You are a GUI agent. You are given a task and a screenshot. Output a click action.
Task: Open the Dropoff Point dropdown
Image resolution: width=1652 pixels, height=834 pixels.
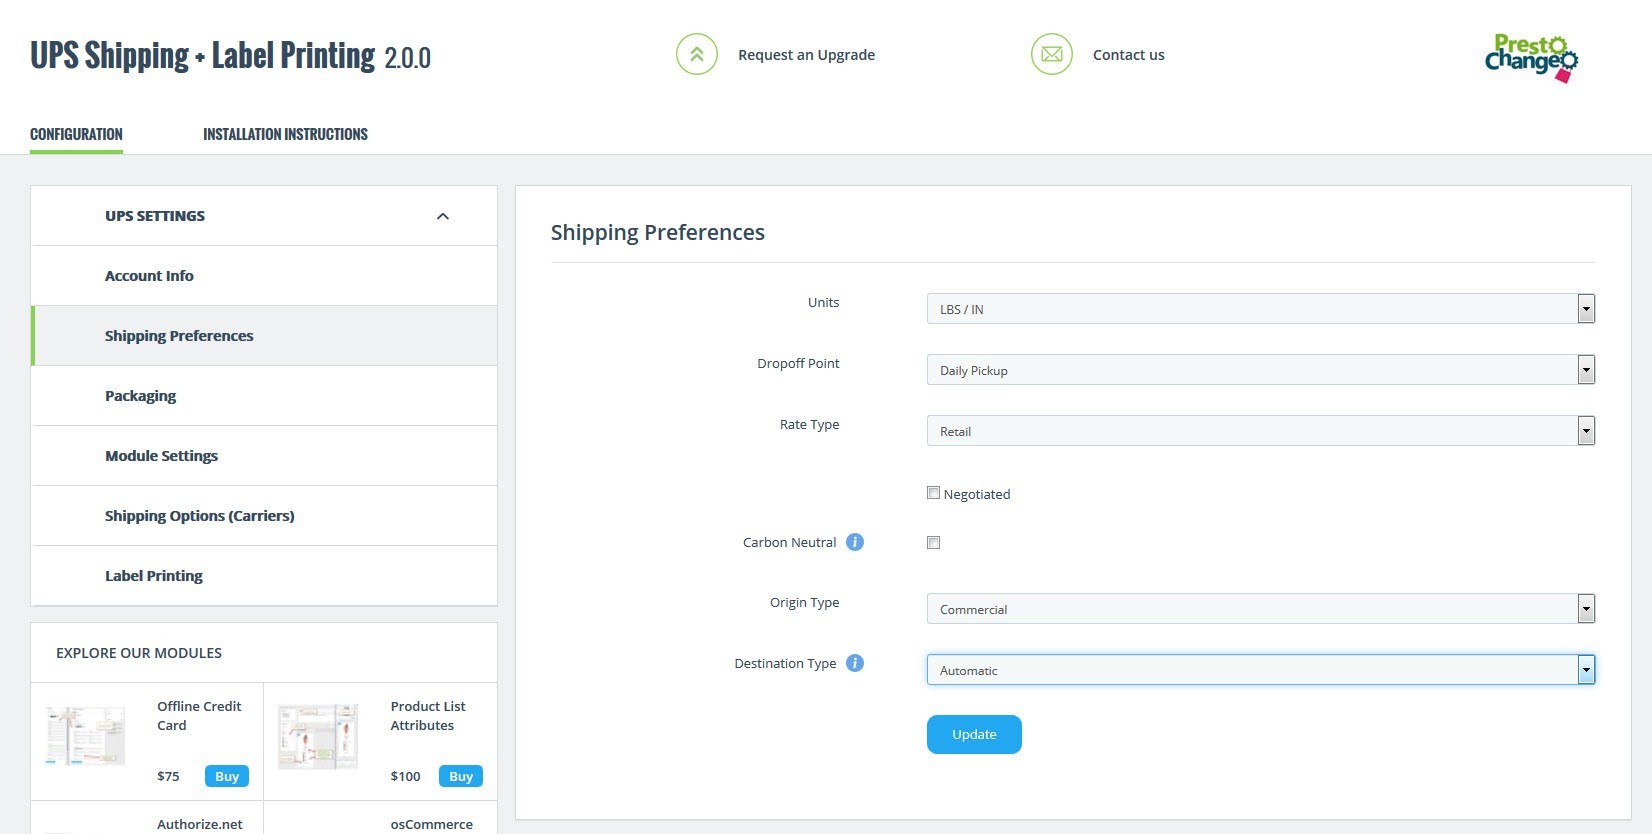click(1261, 370)
